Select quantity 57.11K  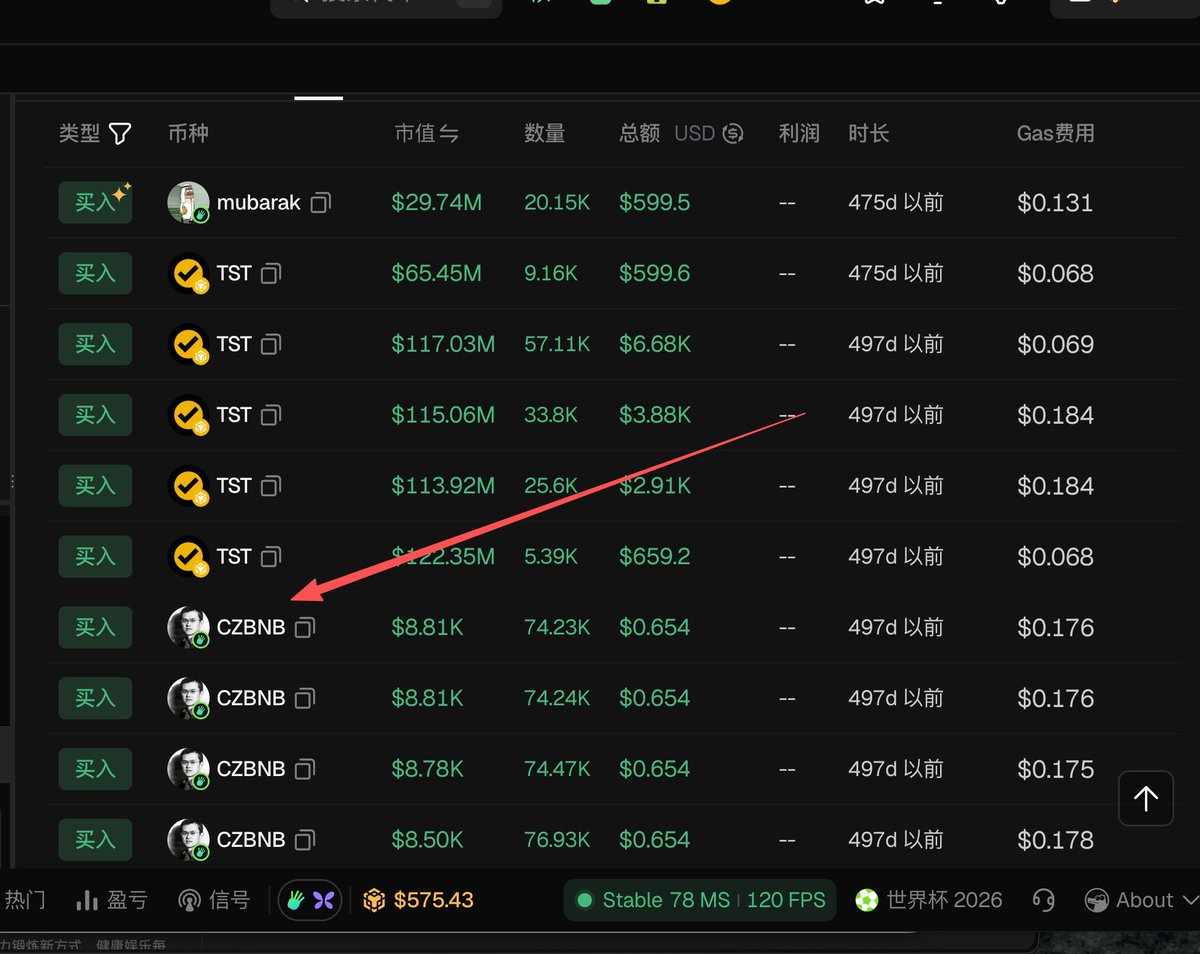[x=557, y=344]
